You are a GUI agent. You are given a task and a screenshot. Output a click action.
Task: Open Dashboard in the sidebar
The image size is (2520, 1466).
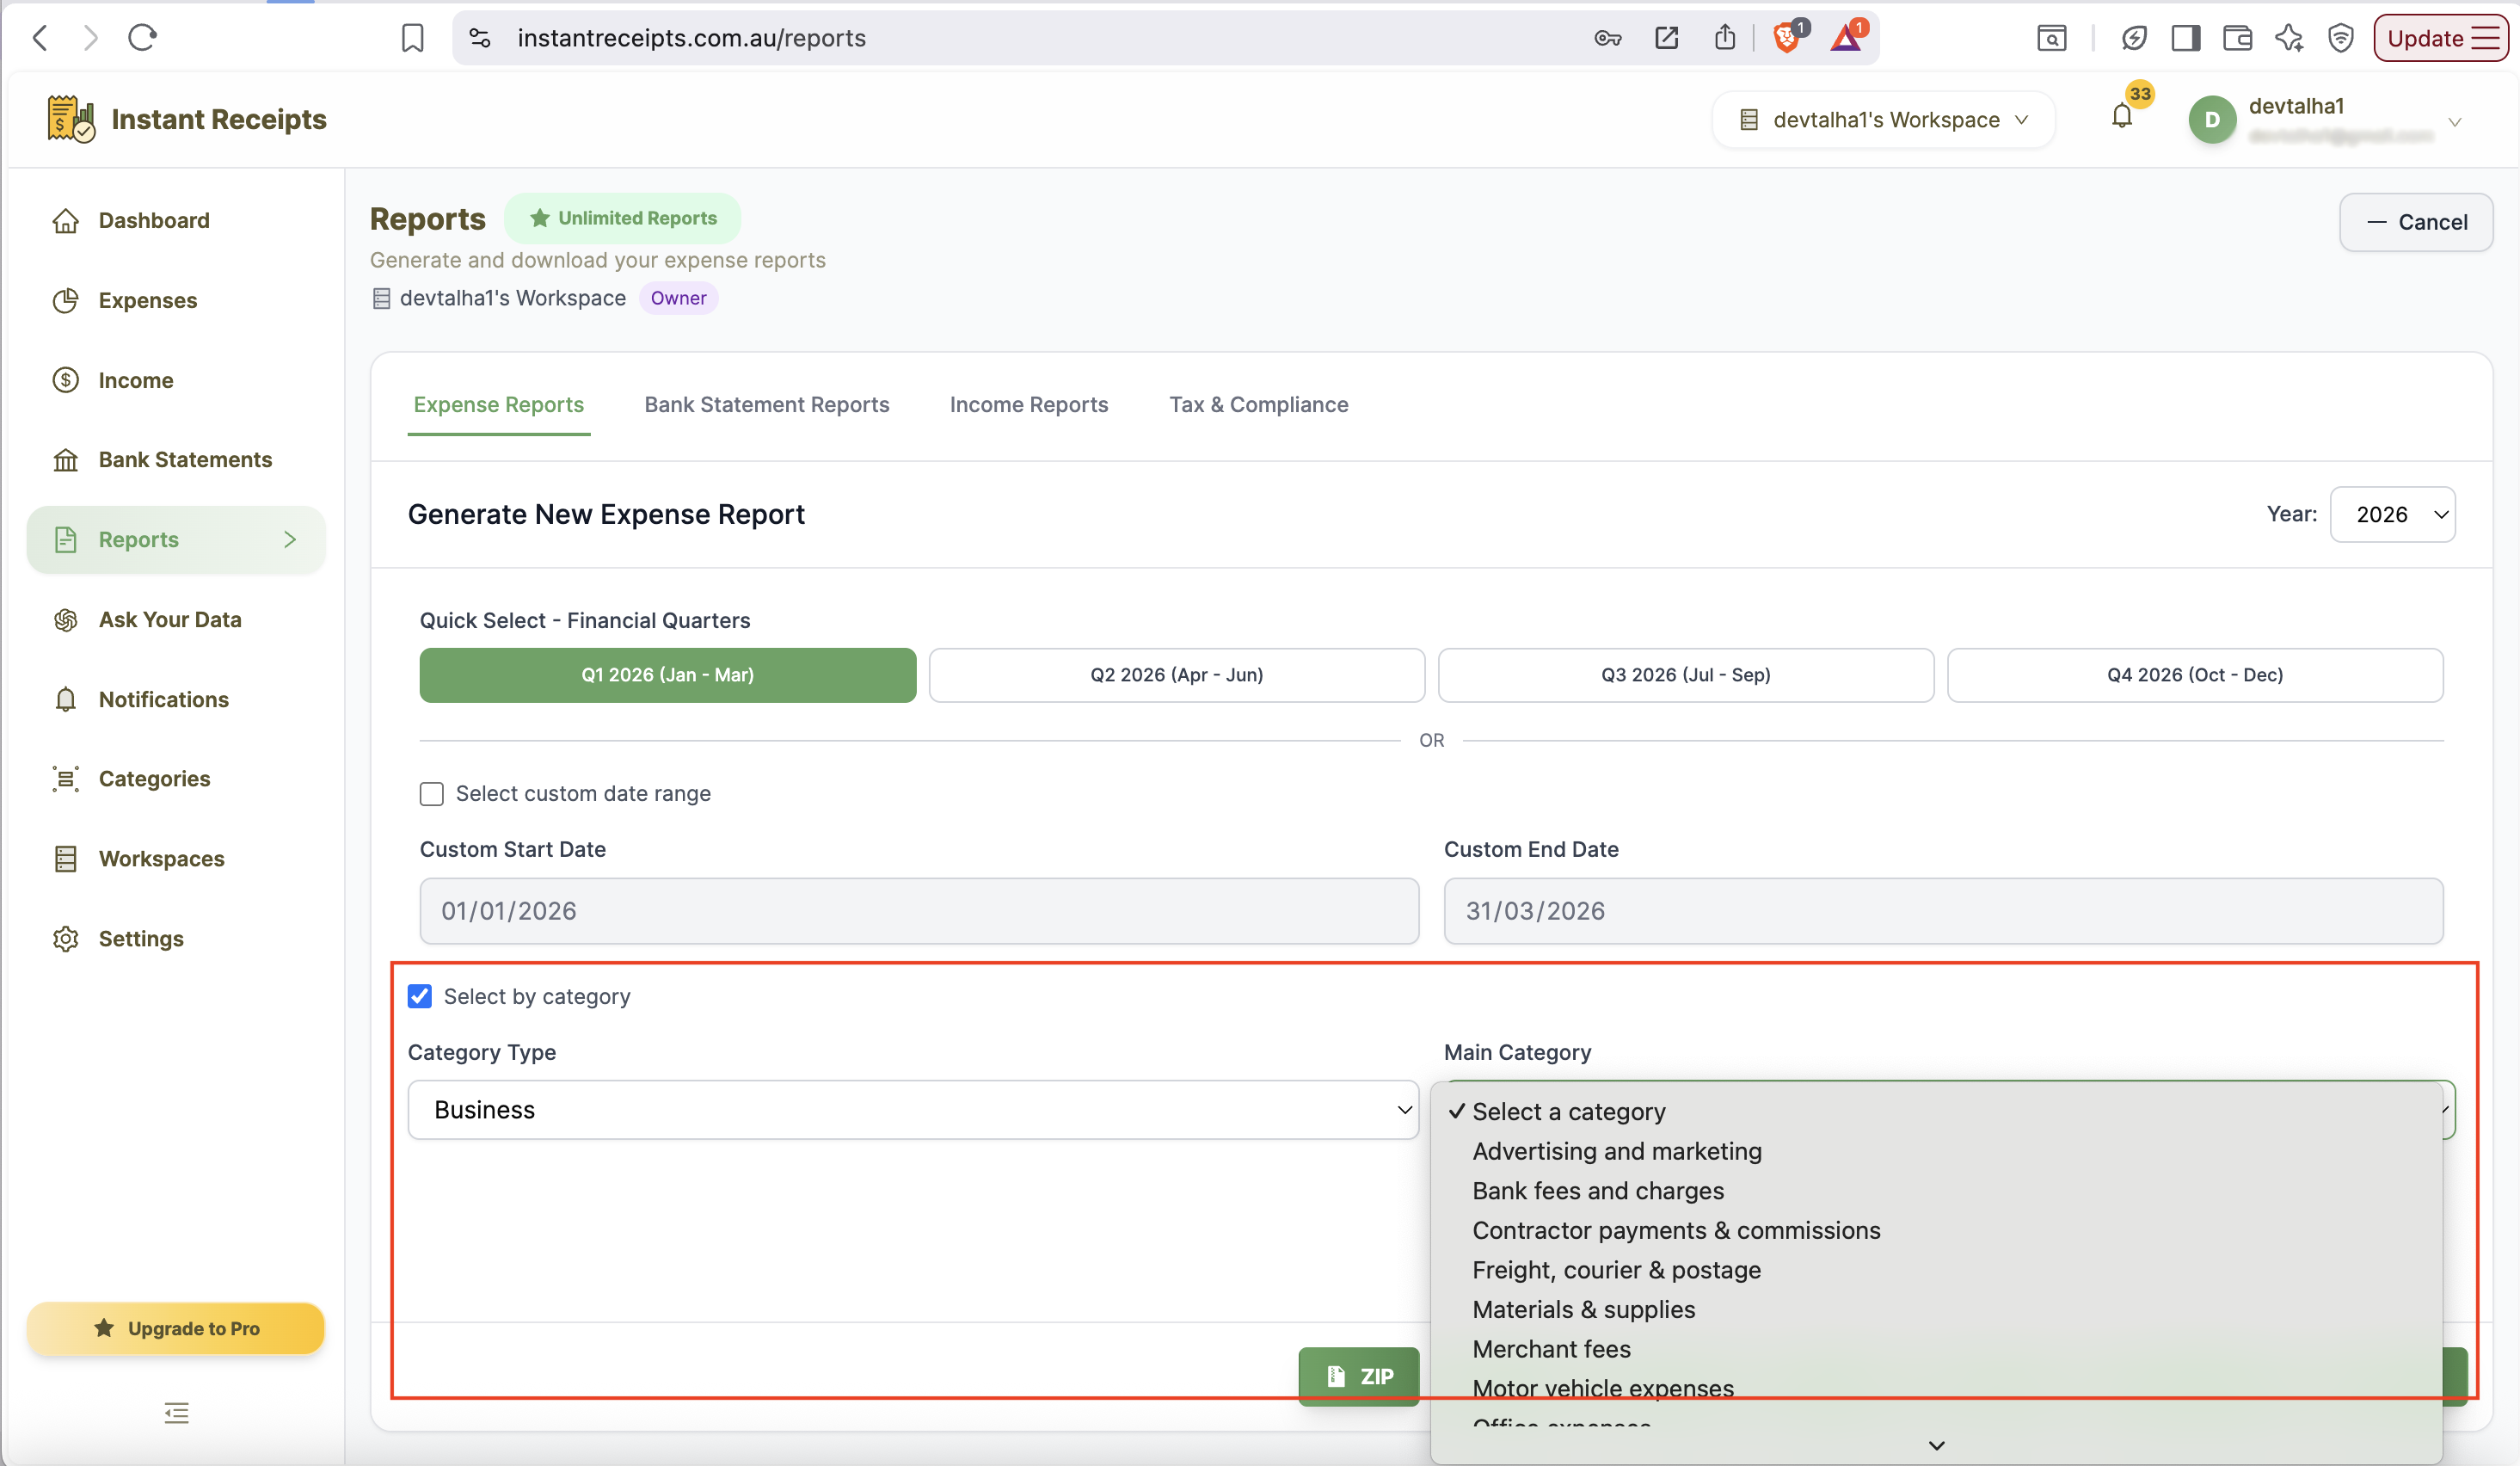pyautogui.click(x=154, y=220)
